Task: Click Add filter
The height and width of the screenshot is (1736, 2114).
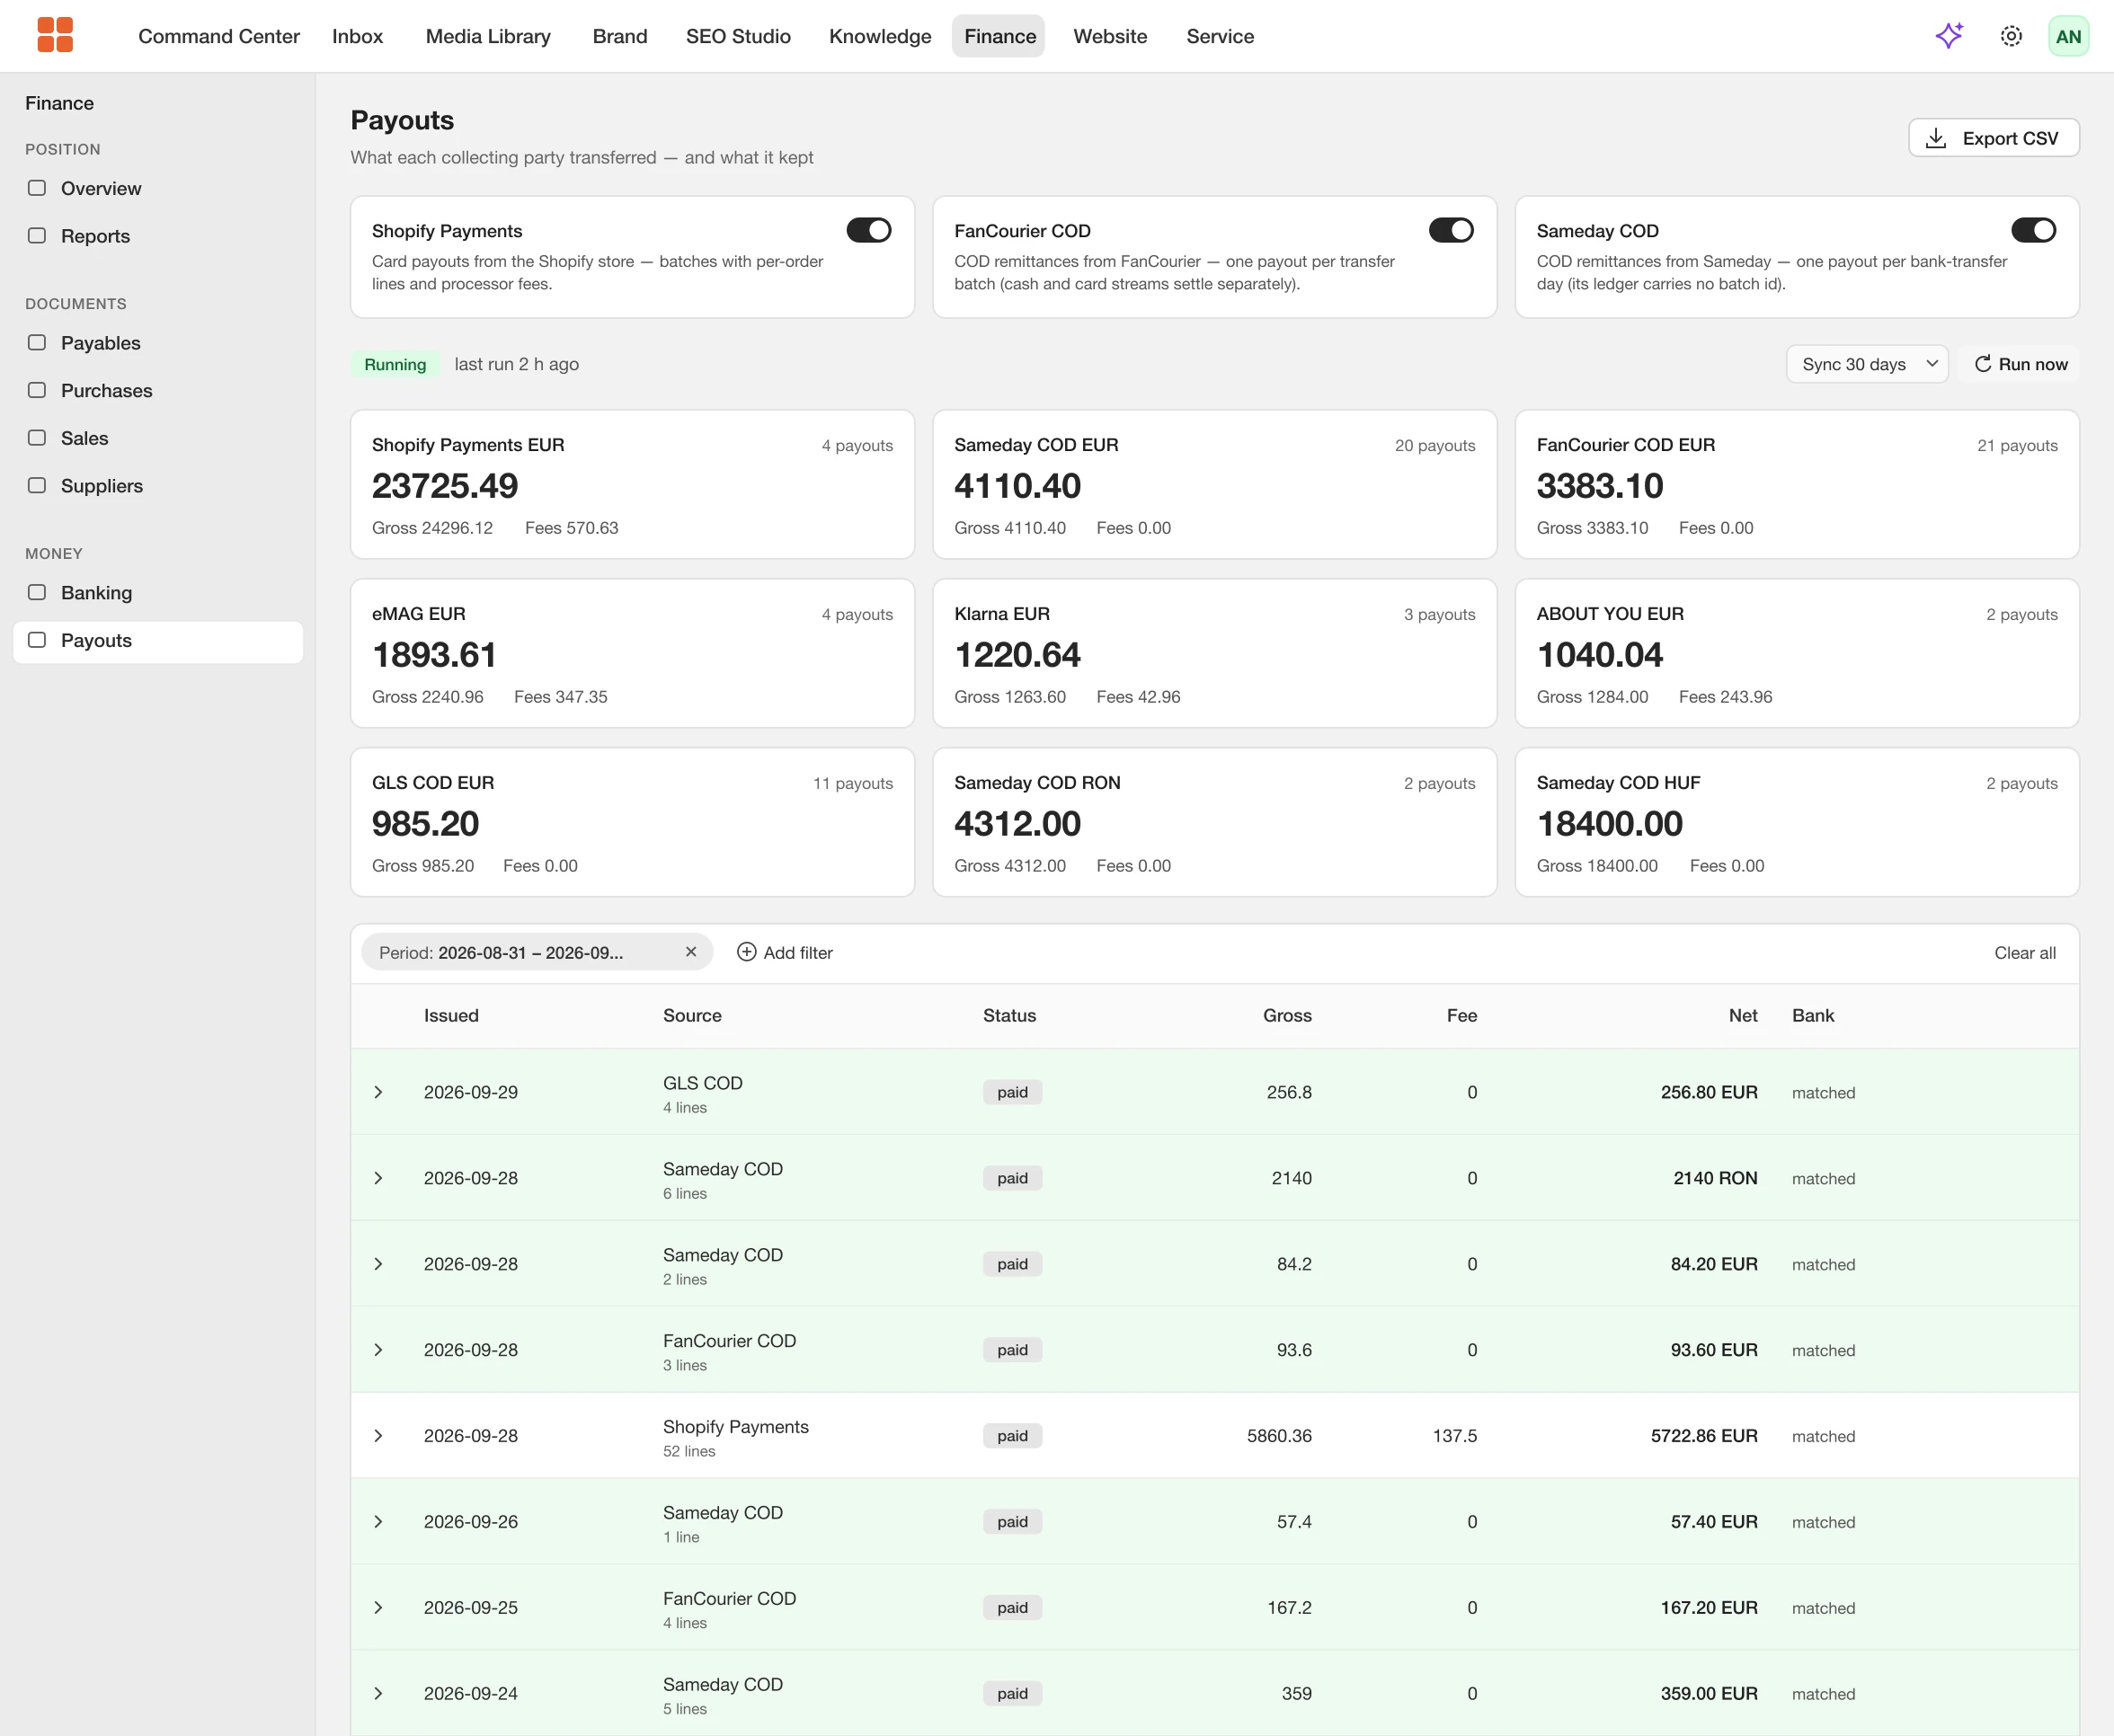Action: (x=785, y=952)
